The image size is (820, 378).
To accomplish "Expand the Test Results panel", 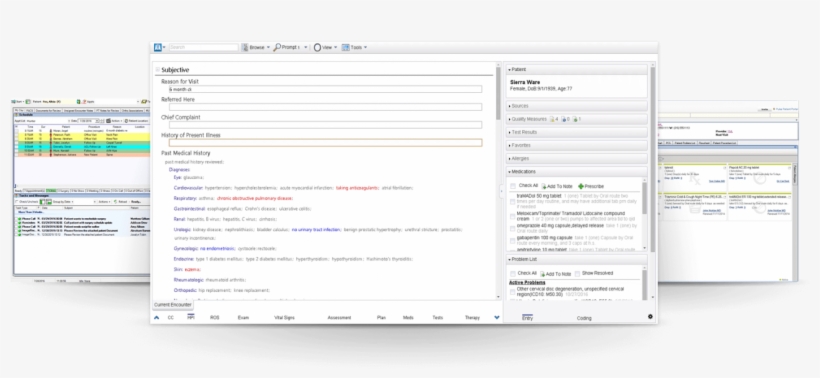I will click(576, 132).
